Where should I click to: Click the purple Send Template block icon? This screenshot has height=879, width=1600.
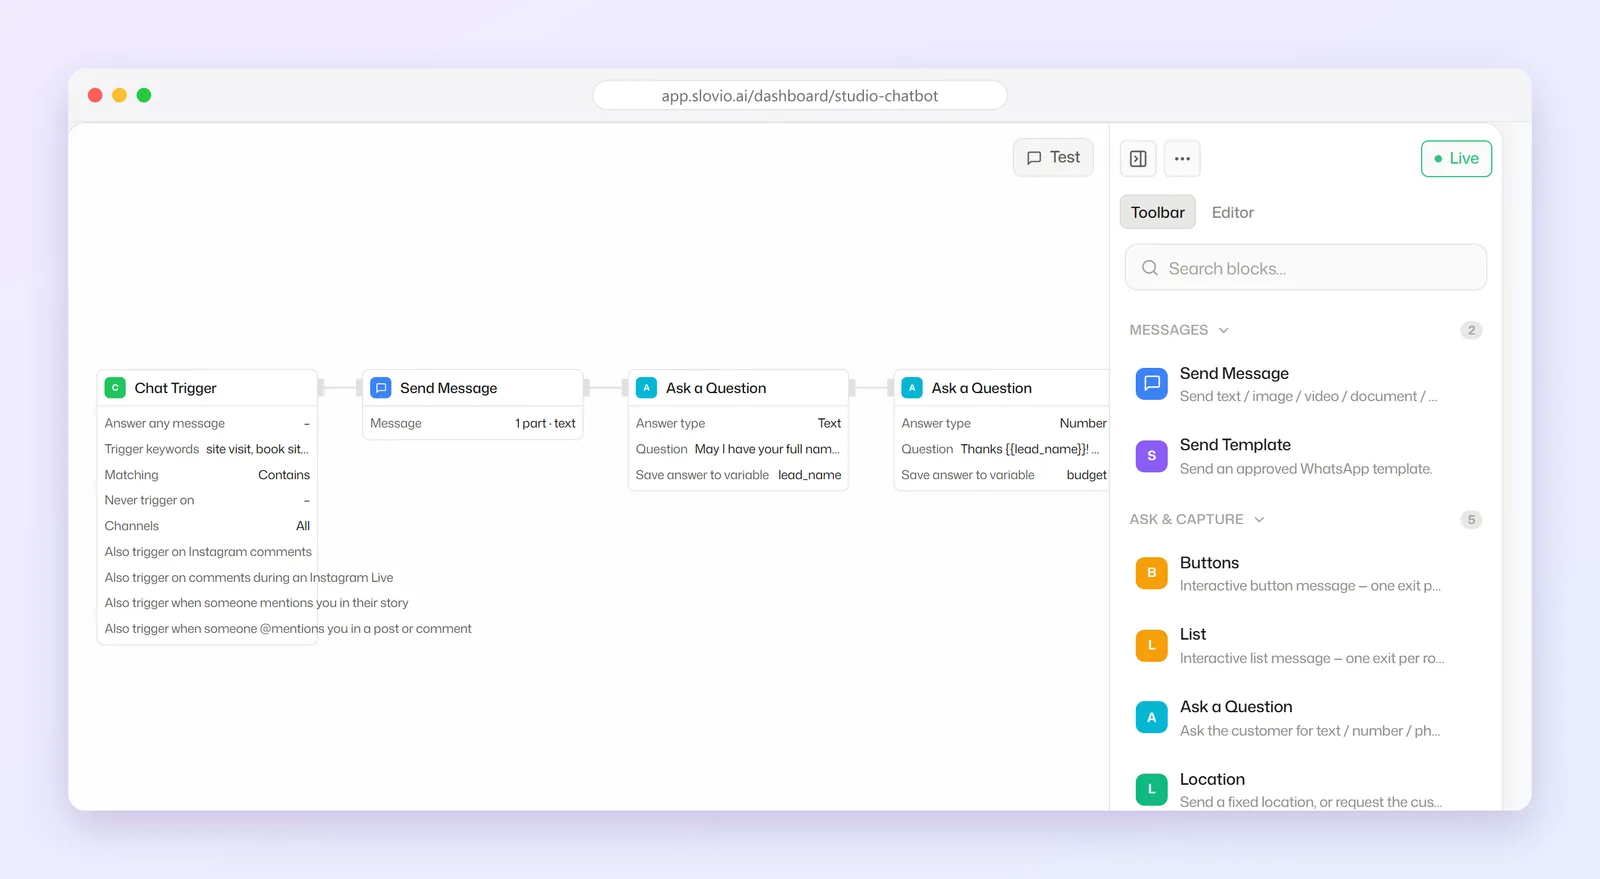pyautogui.click(x=1151, y=456)
